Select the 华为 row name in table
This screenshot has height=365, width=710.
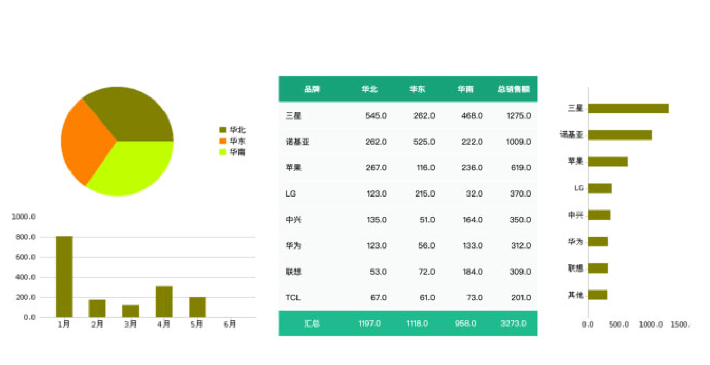coord(293,245)
